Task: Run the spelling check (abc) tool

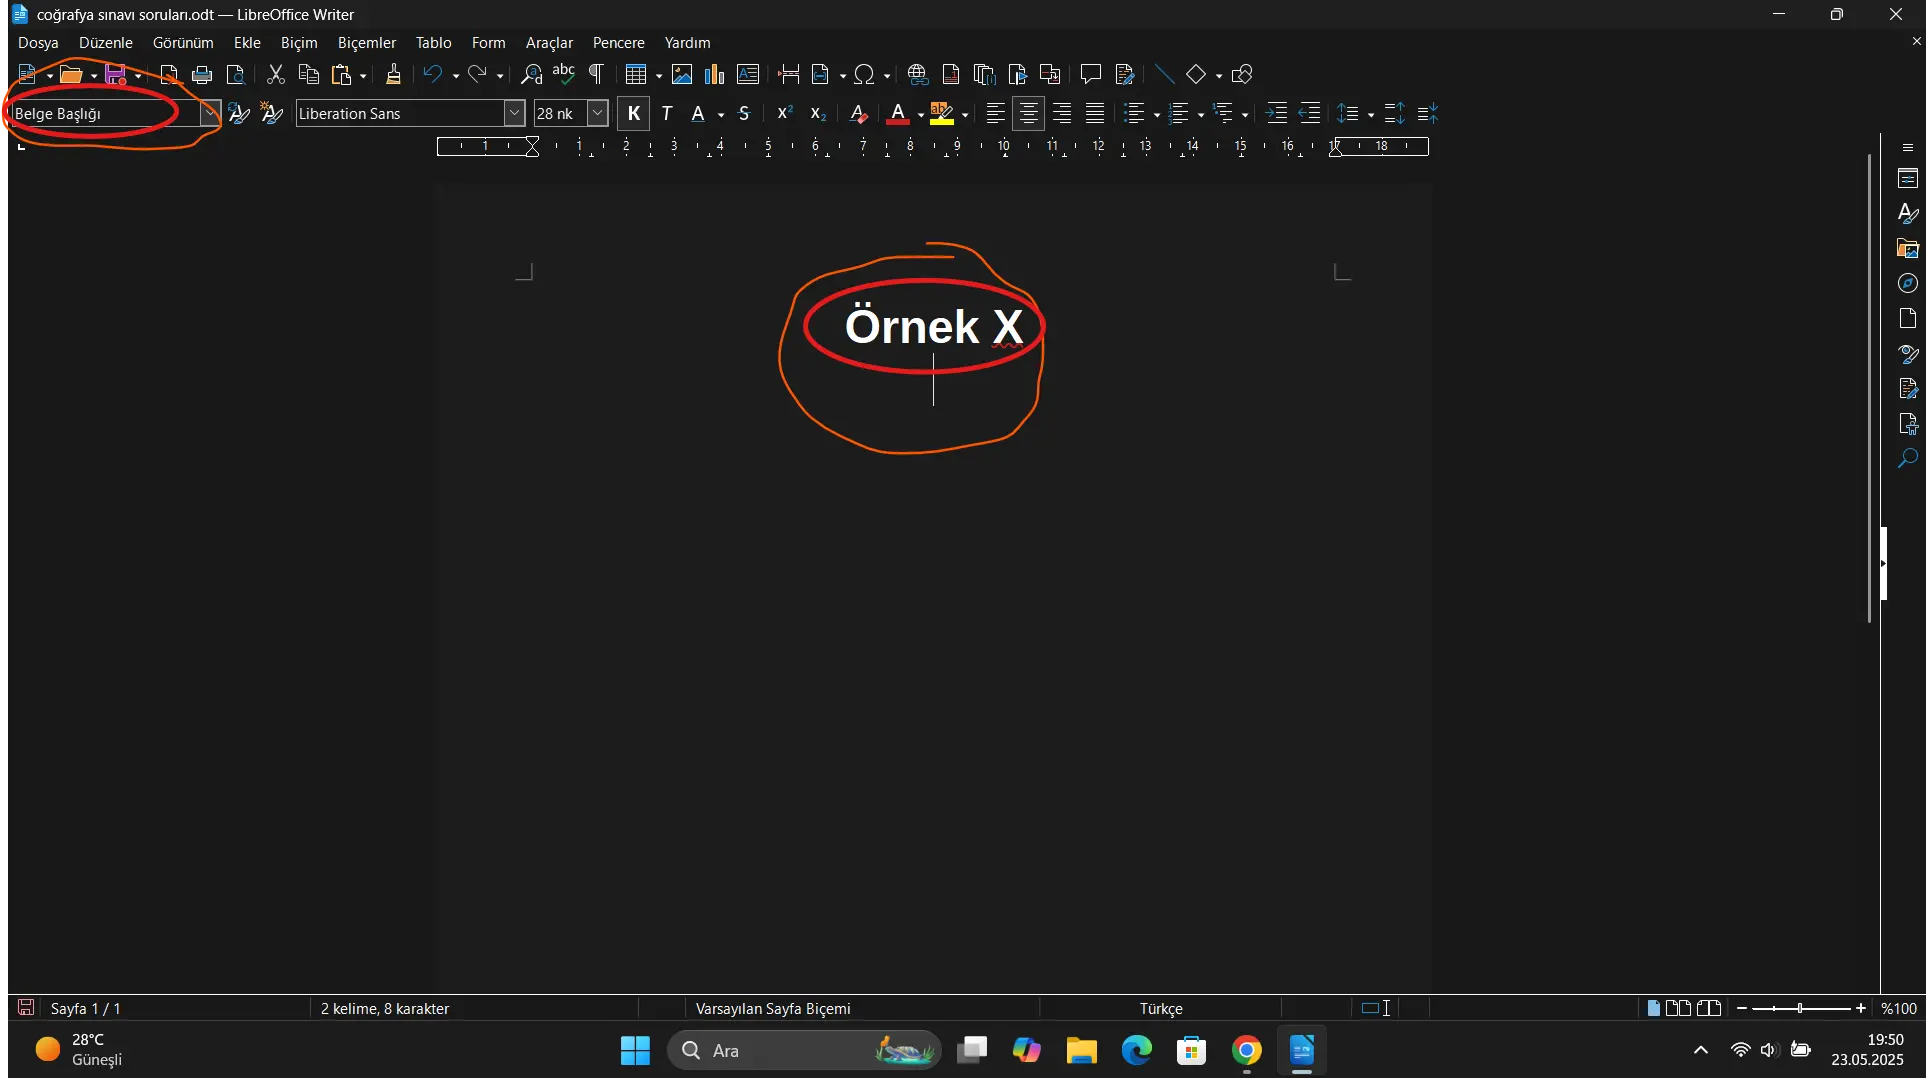Action: [x=564, y=74]
